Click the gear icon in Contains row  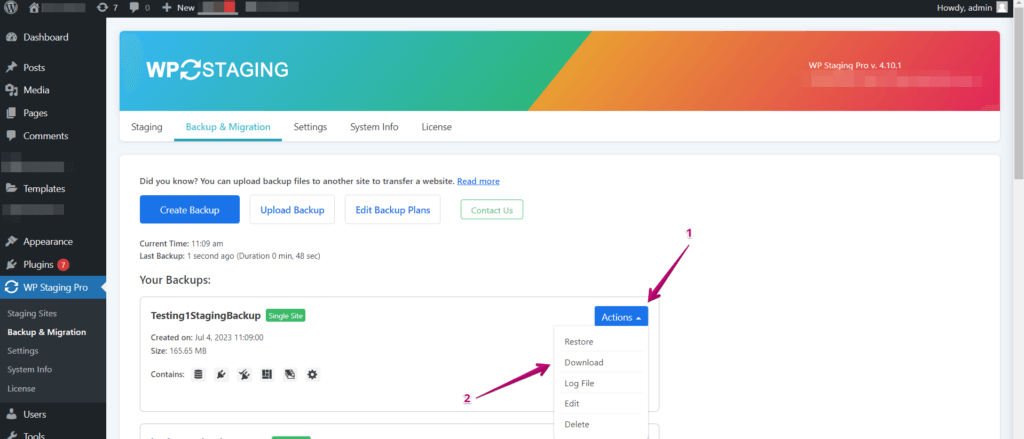(x=313, y=374)
